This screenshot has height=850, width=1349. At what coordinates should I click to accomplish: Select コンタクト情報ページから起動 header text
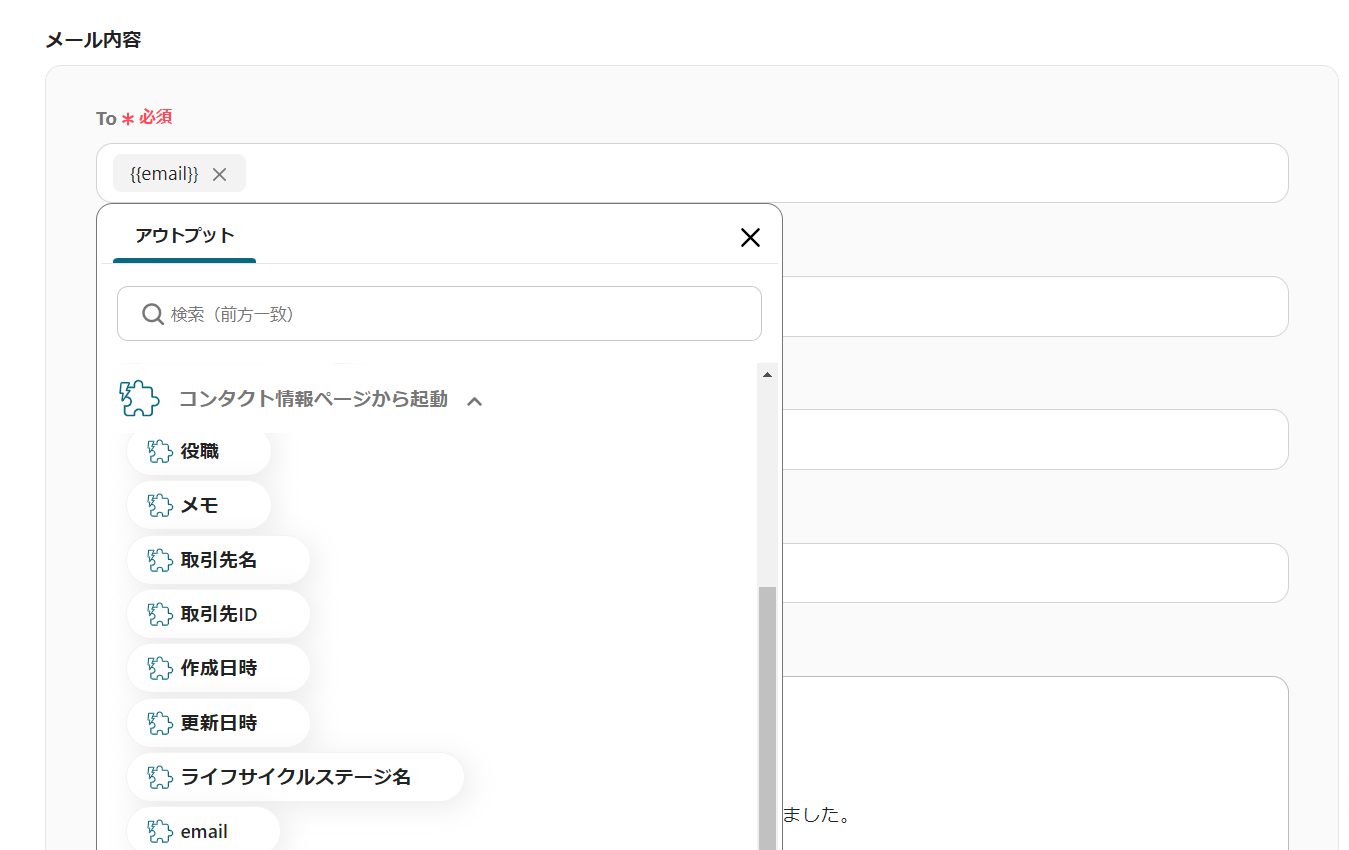(x=313, y=399)
